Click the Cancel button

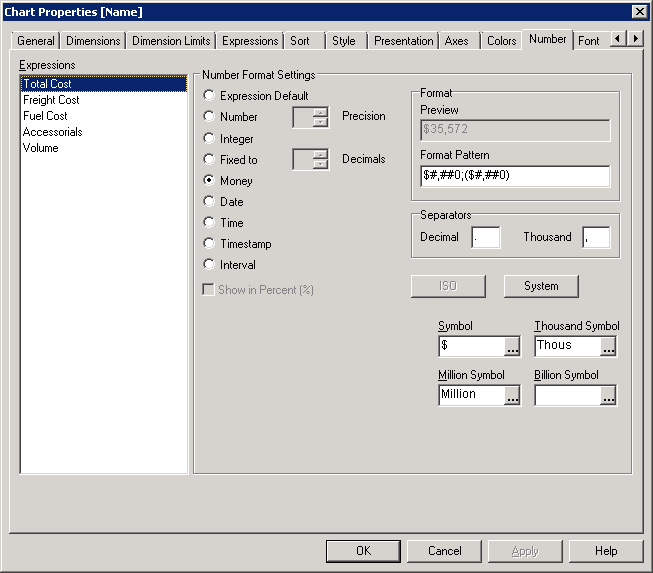click(444, 551)
